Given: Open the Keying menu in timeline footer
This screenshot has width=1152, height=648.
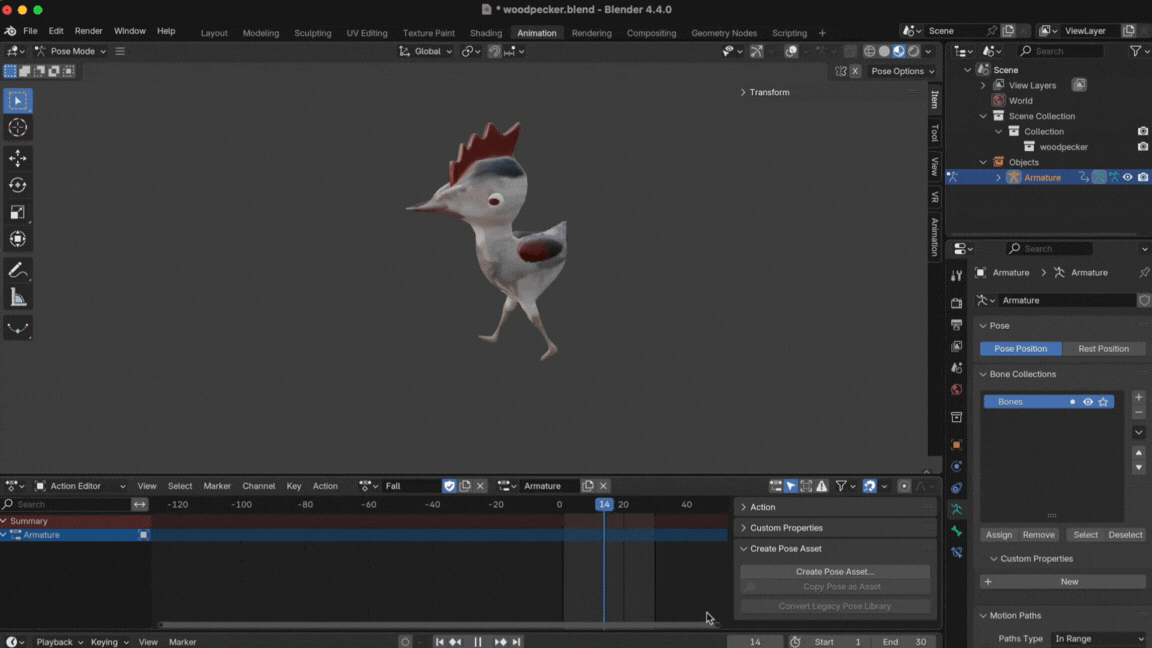Looking at the screenshot, I should 109,641.
